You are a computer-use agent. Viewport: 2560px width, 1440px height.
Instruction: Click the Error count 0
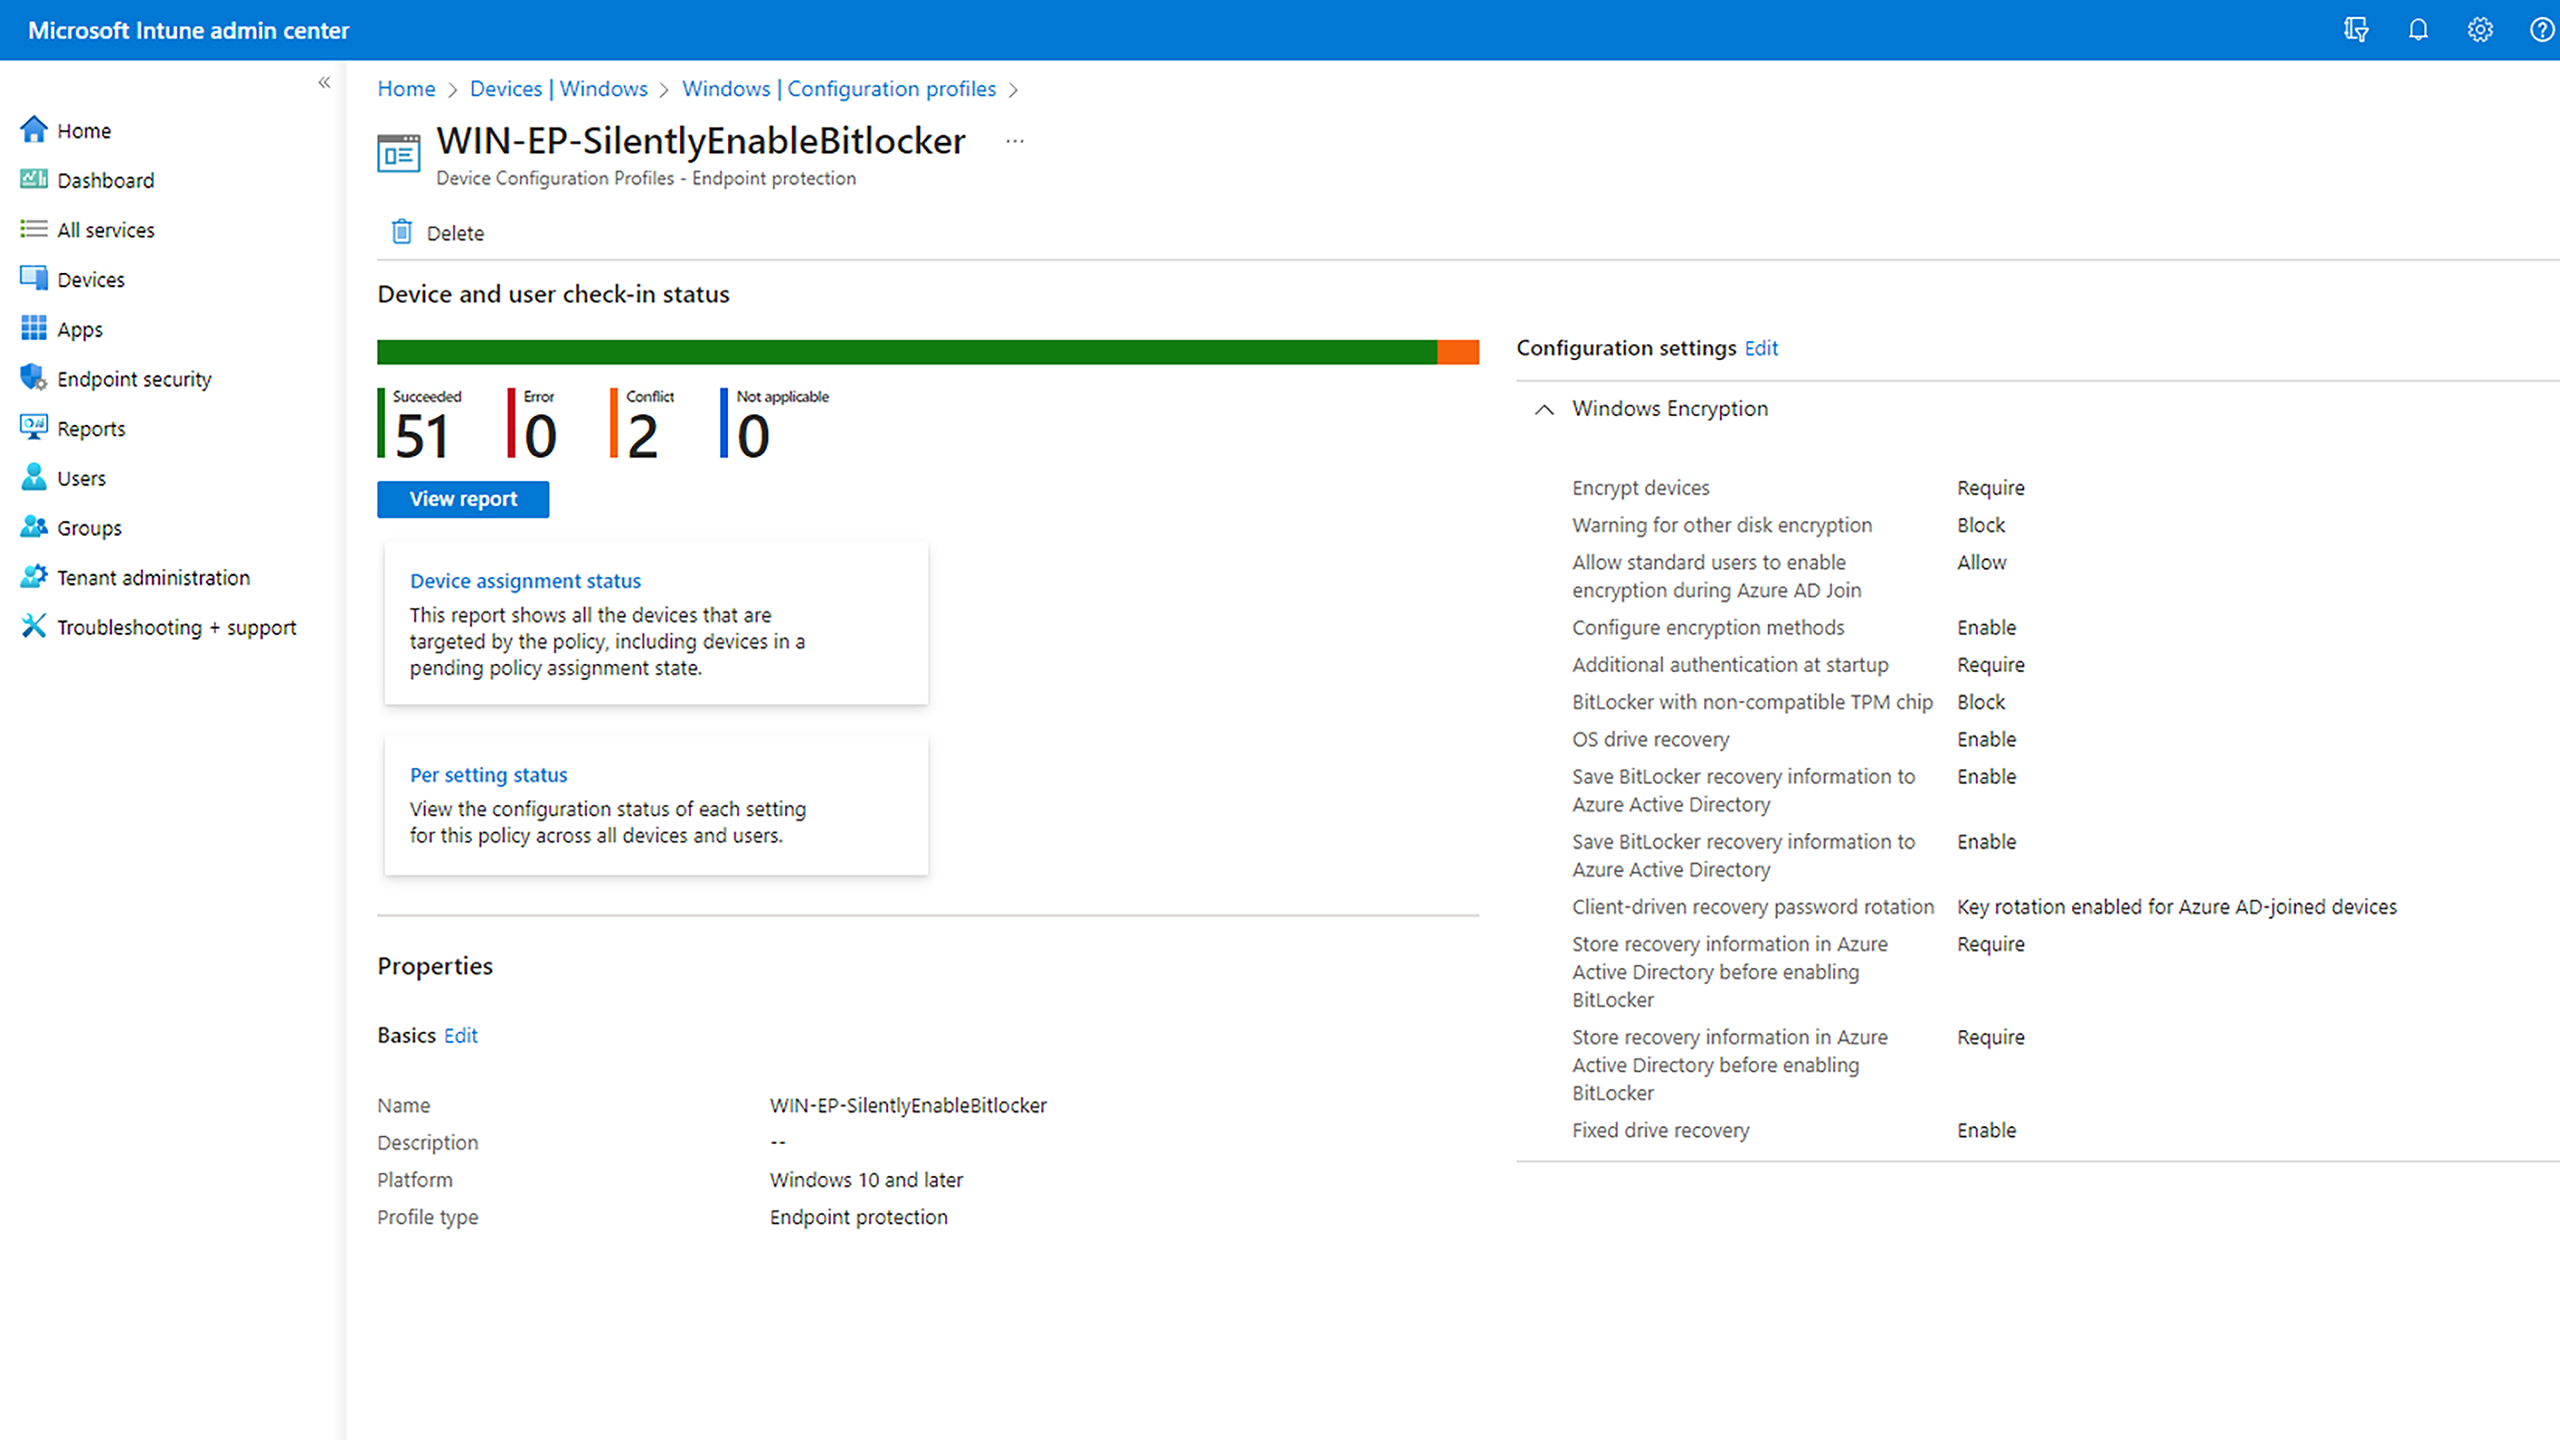(x=540, y=436)
